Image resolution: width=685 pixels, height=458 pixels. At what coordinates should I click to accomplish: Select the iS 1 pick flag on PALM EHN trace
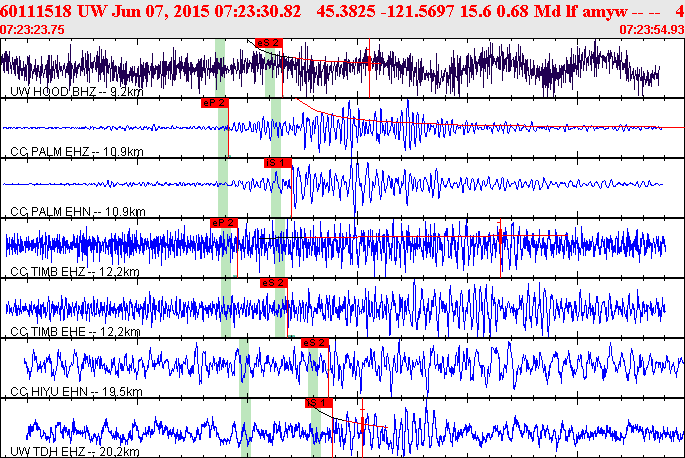click(277, 163)
